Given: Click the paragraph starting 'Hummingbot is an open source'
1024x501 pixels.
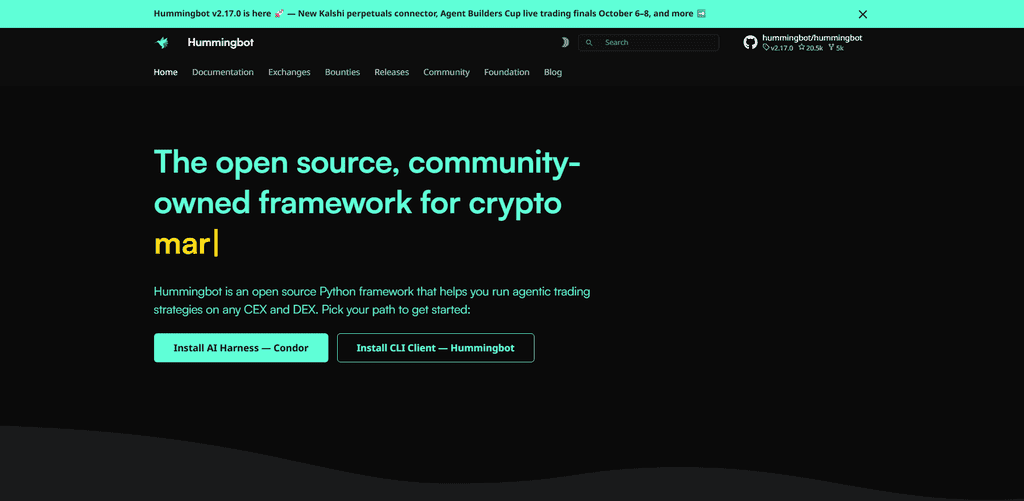Looking at the screenshot, I should [372, 300].
